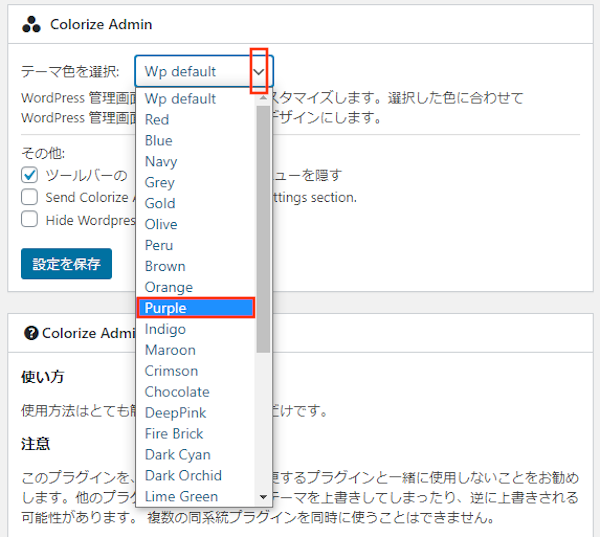Choose the Dark Cyan option
This screenshot has height=537, width=600.
(196, 454)
